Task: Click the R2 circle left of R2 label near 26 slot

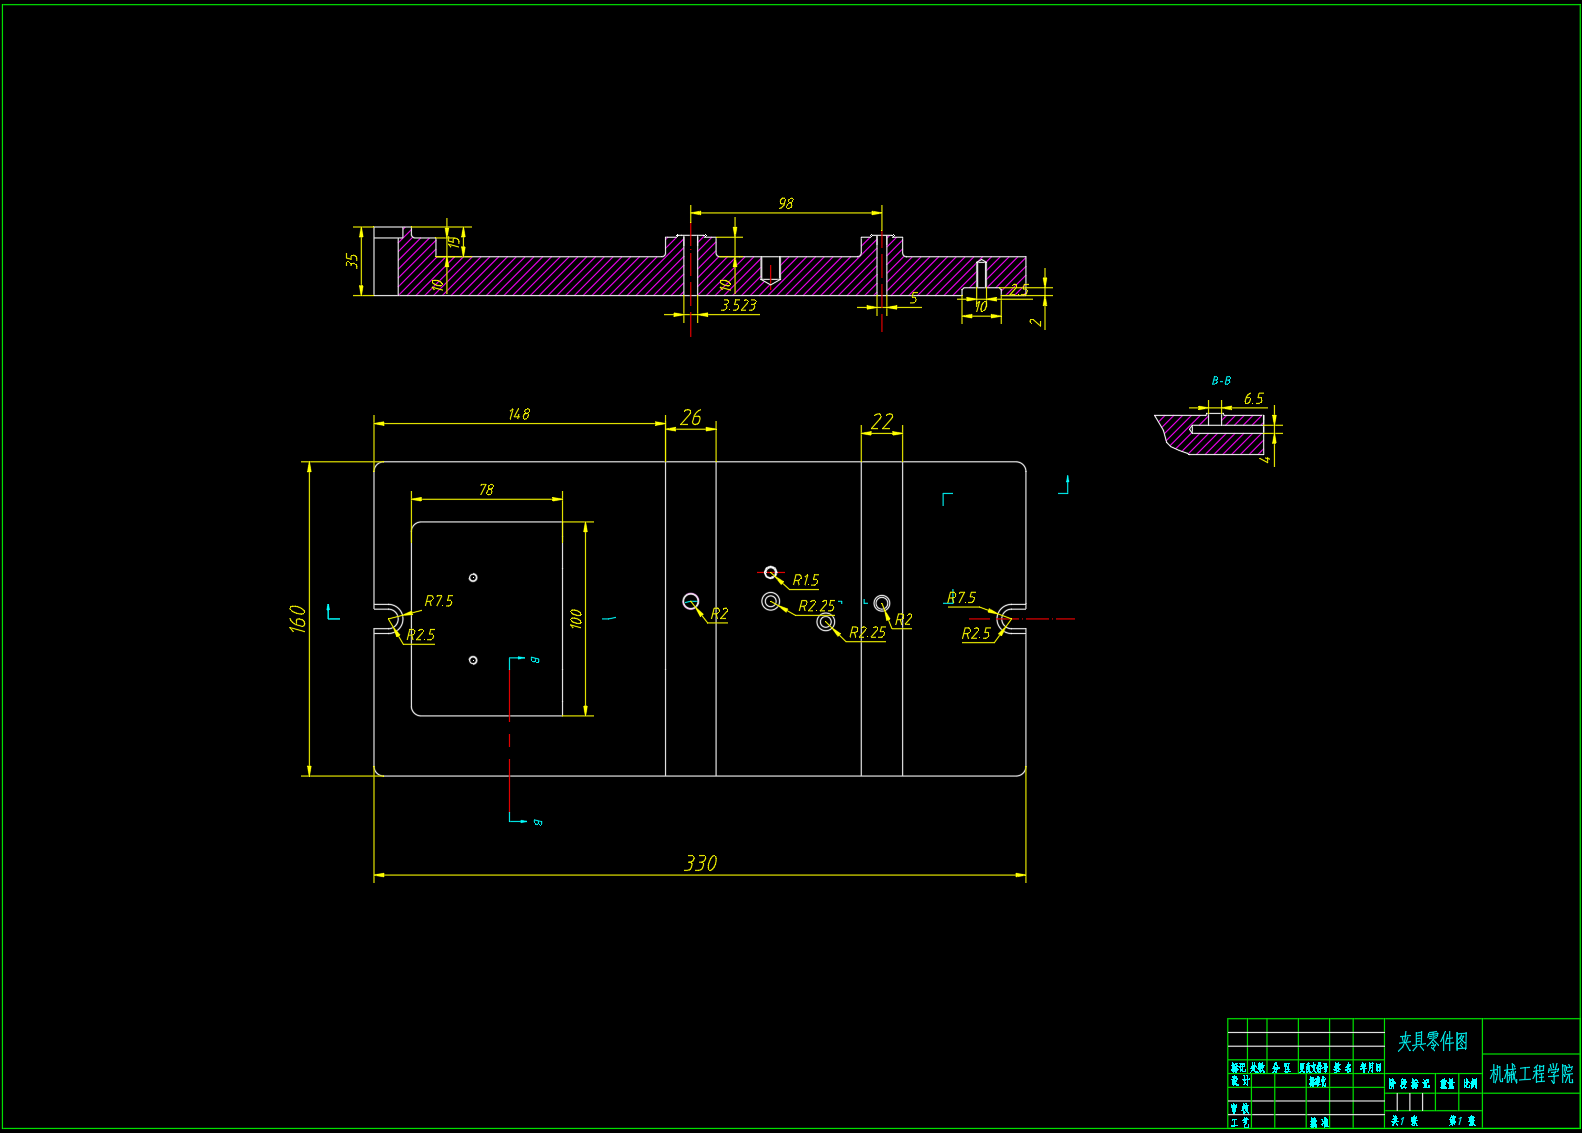Action: click(x=690, y=601)
